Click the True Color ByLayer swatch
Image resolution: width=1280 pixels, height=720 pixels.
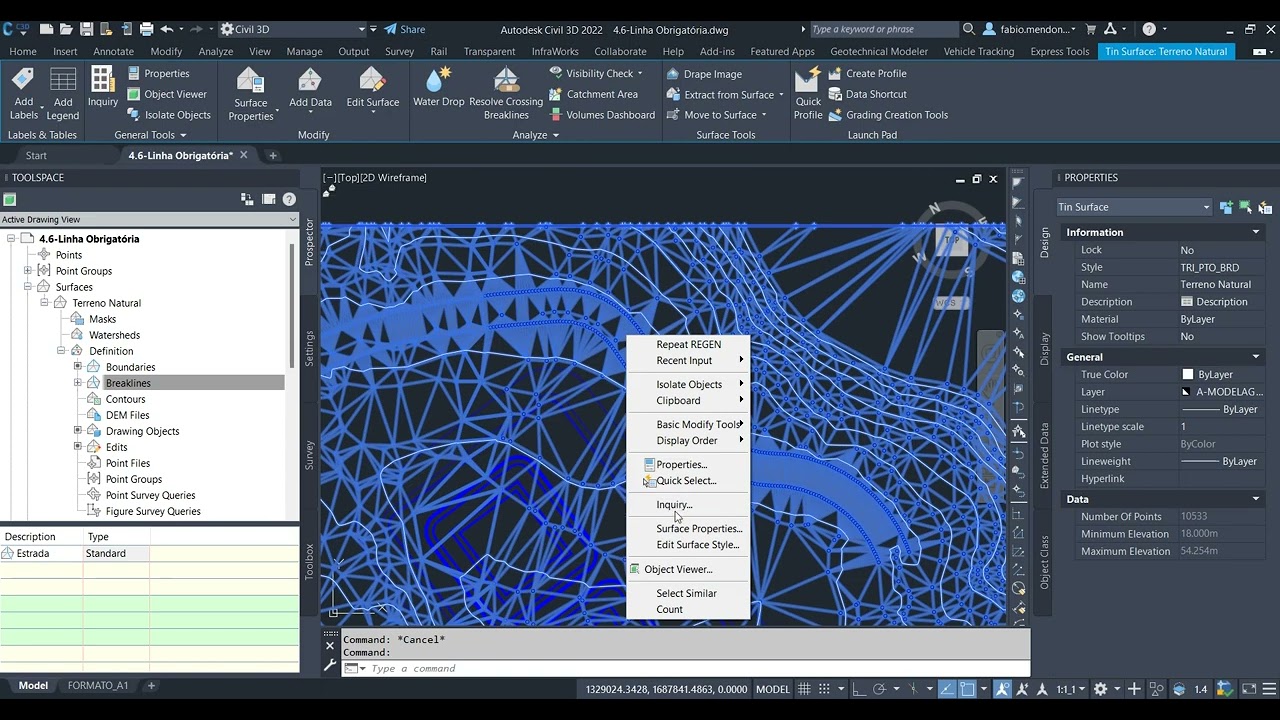[1188, 374]
